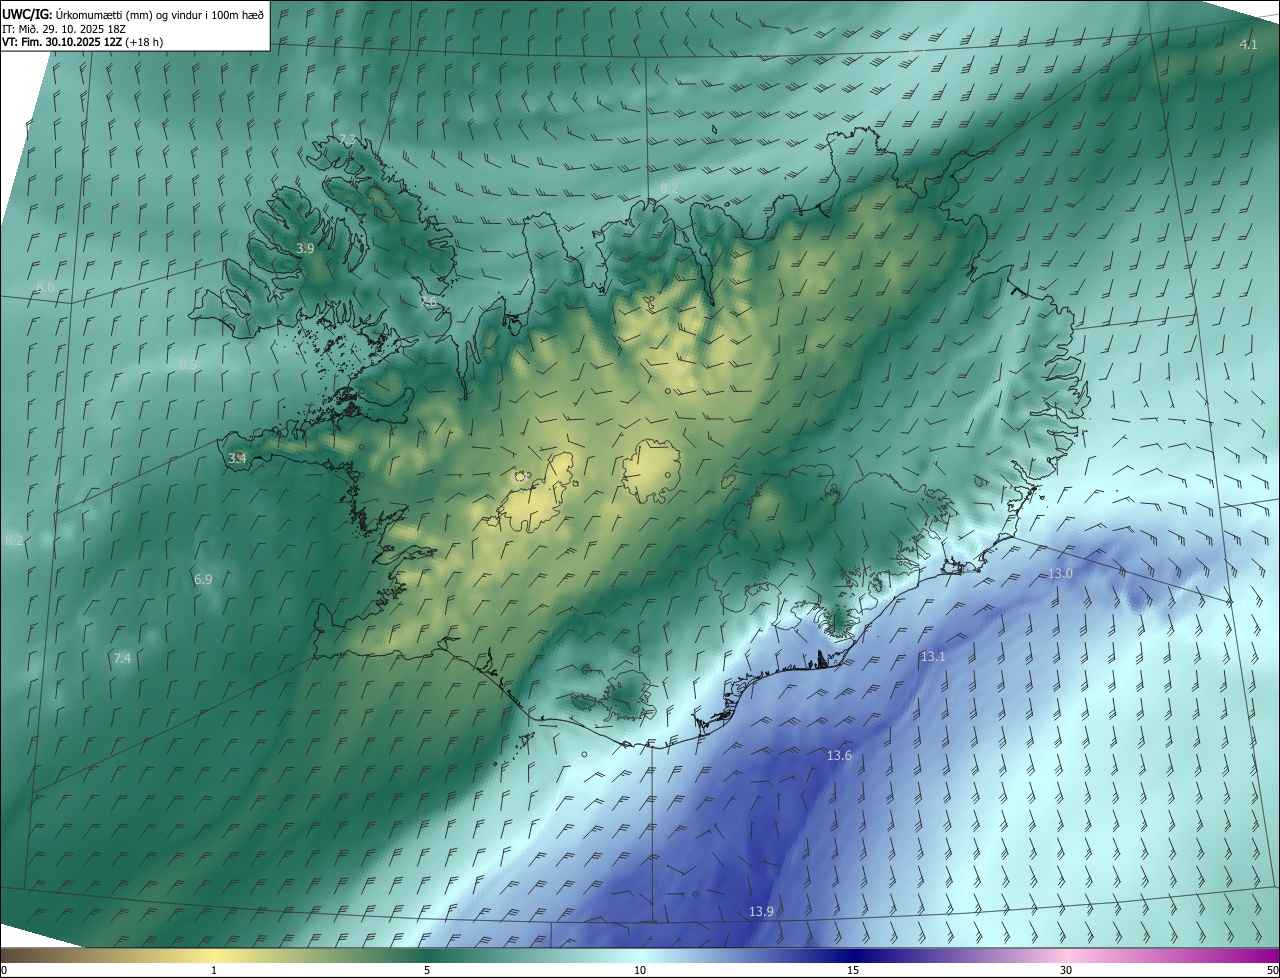Click the map value label "6.9"

click(203, 579)
